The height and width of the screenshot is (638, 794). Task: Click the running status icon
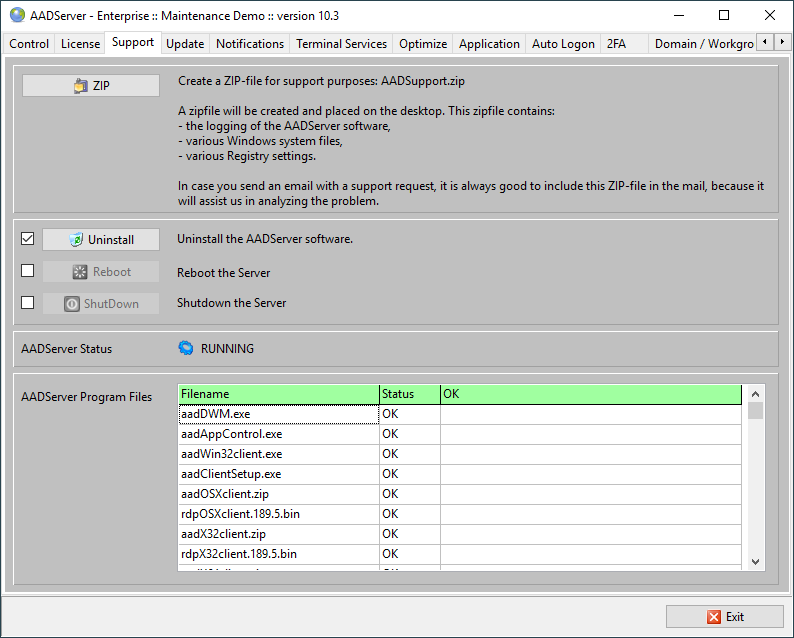(x=186, y=349)
